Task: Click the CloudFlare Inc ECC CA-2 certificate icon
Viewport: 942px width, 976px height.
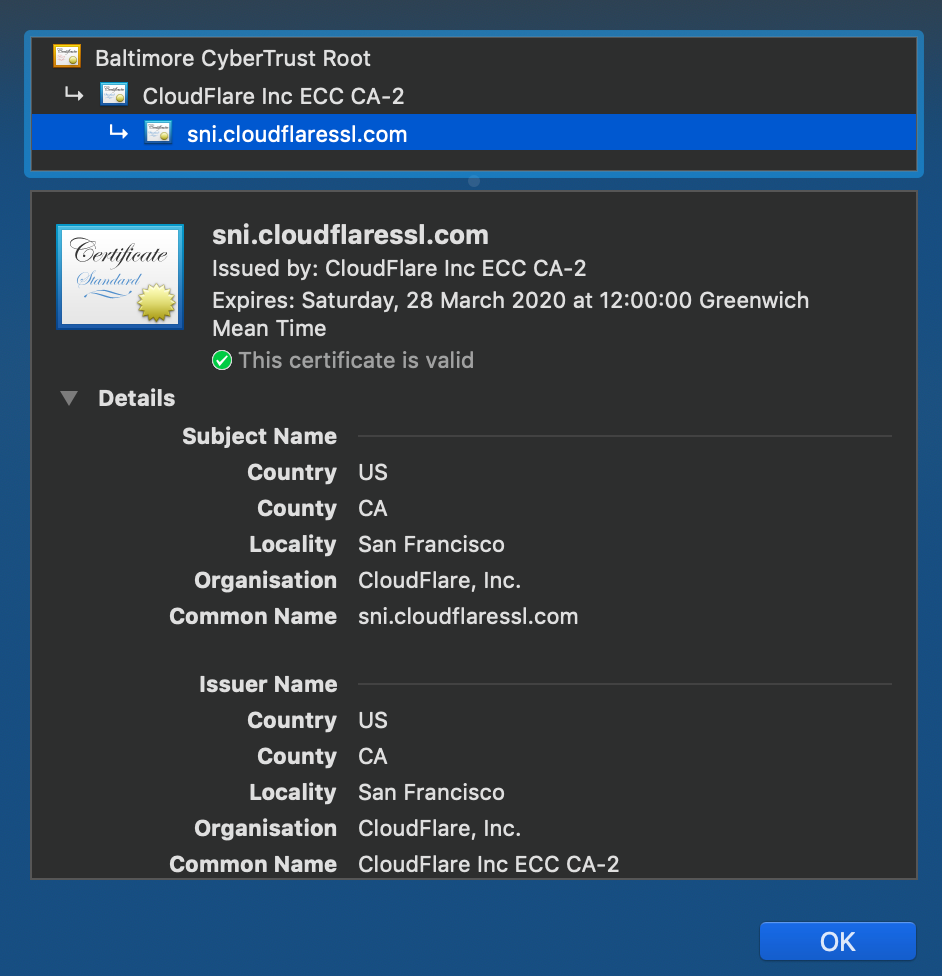Action: tap(114, 95)
